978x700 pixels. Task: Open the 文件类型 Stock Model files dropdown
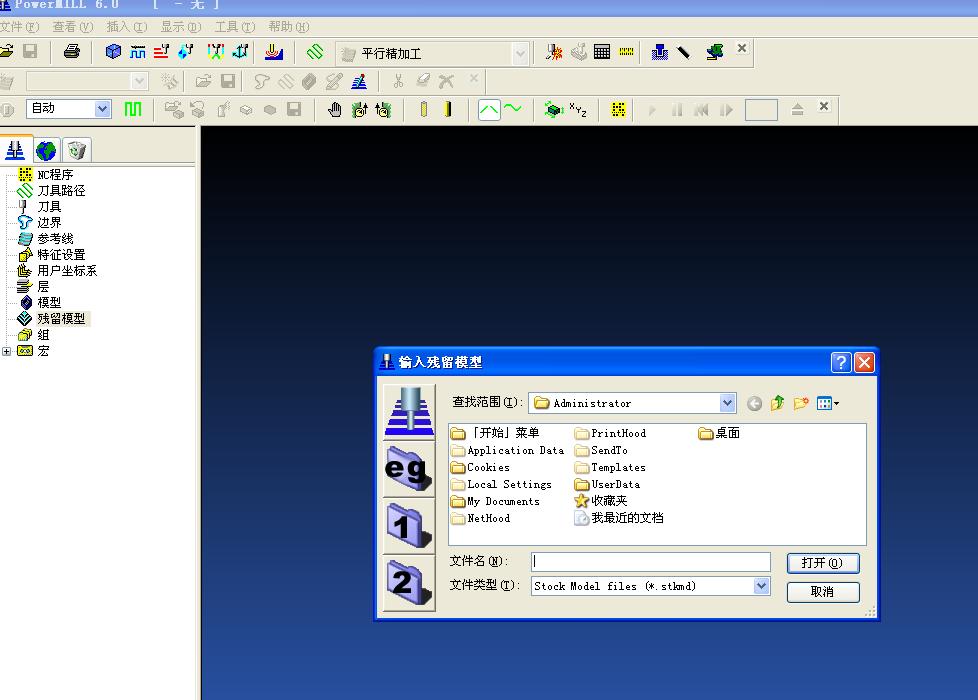click(761, 586)
